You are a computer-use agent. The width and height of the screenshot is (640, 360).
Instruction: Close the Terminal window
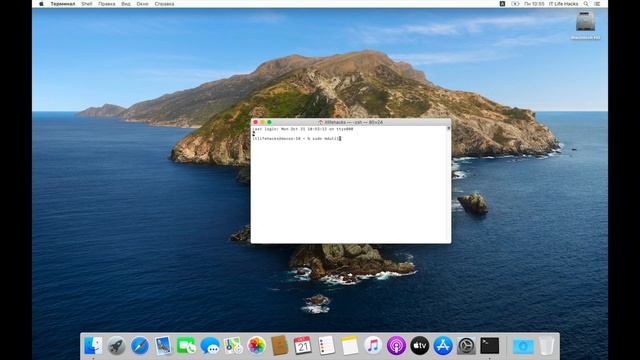click(x=256, y=122)
